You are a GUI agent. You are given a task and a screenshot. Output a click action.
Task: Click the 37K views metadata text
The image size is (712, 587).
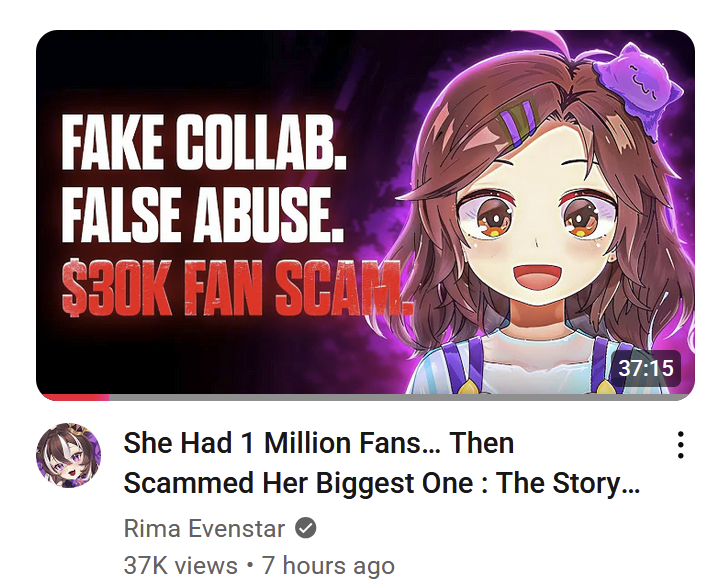point(180,566)
